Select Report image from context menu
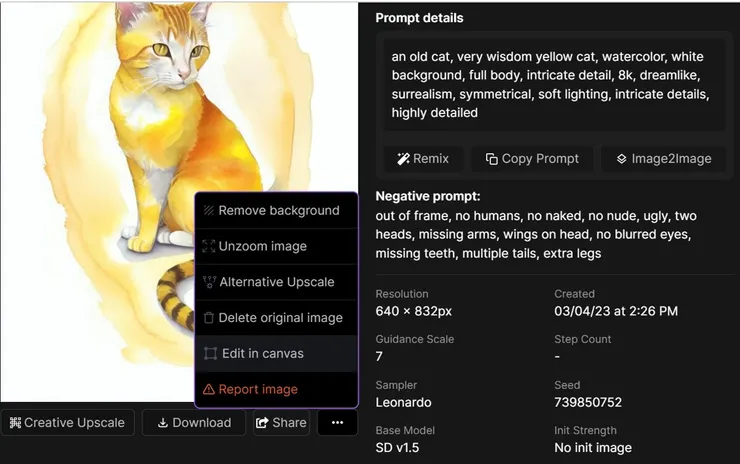 point(257,390)
